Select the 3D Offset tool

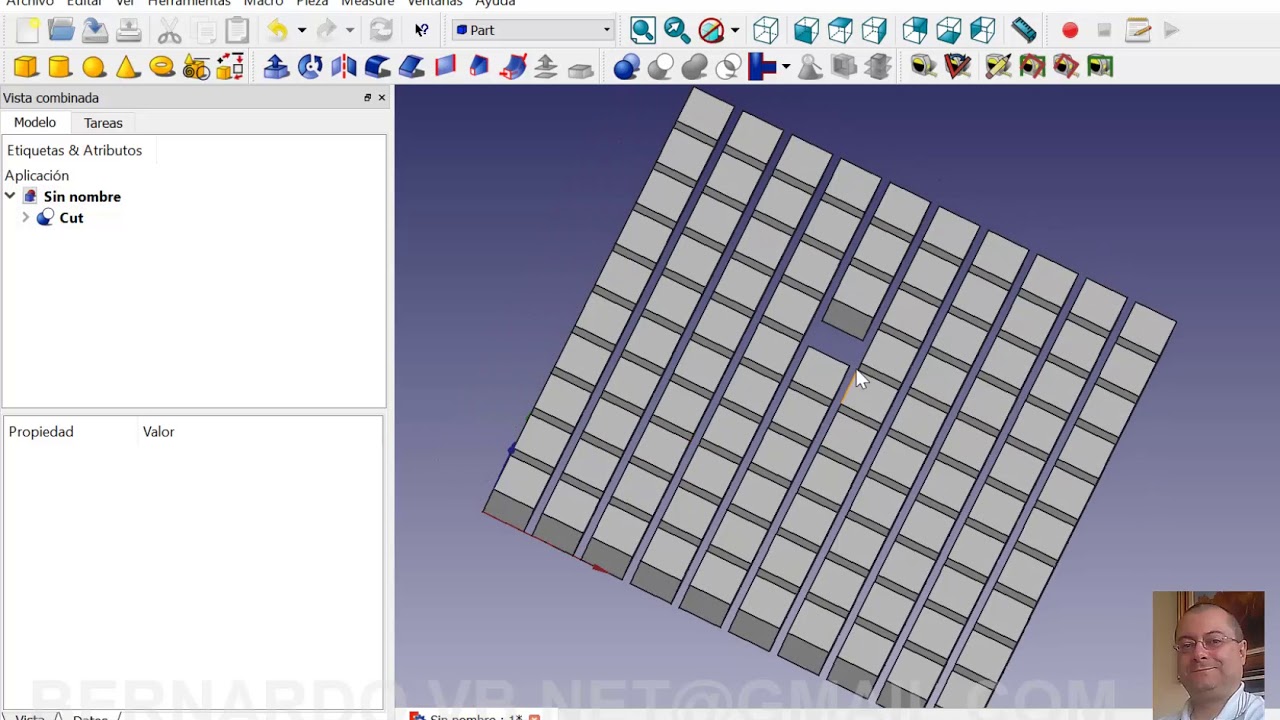pyautogui.click(x=546, y=67)
